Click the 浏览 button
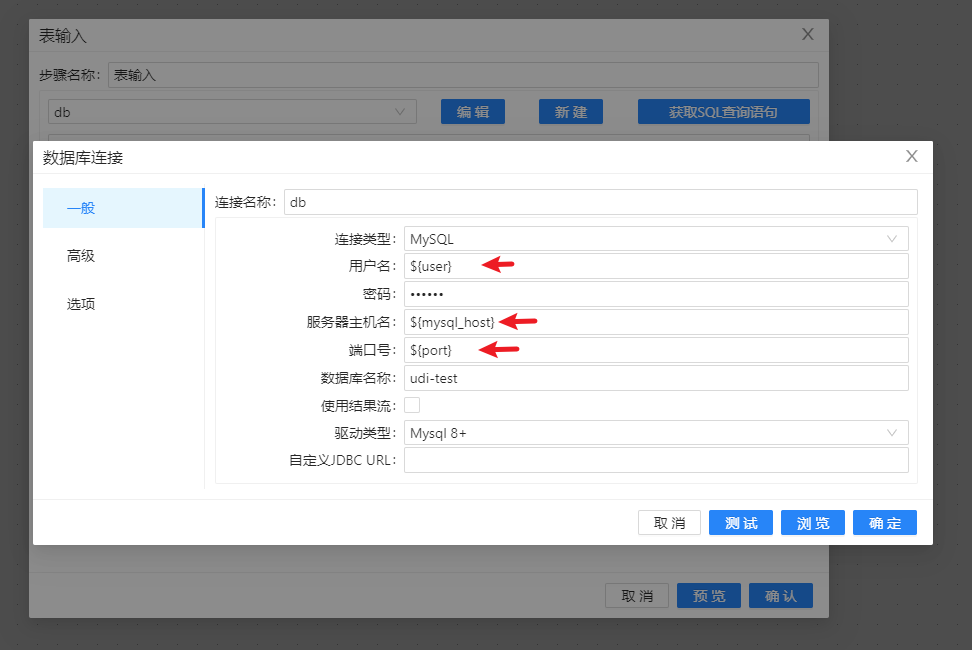The height and width of the screenshot is (650, 972). pos(813,523)
